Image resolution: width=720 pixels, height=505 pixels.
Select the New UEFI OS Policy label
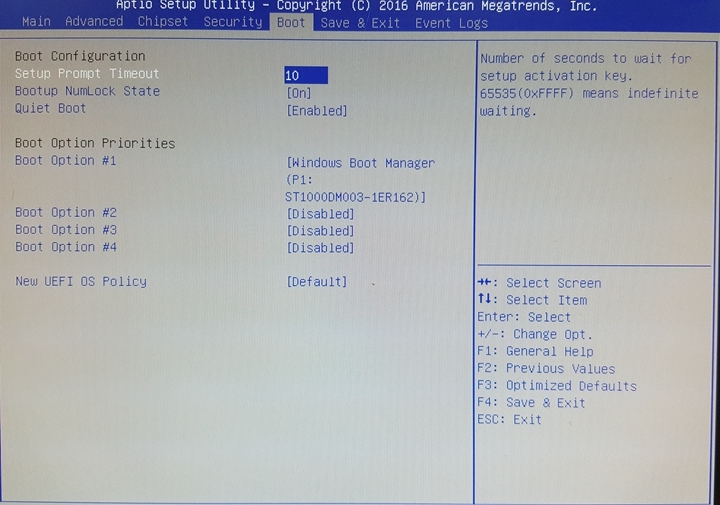click(x=81, y=281)
